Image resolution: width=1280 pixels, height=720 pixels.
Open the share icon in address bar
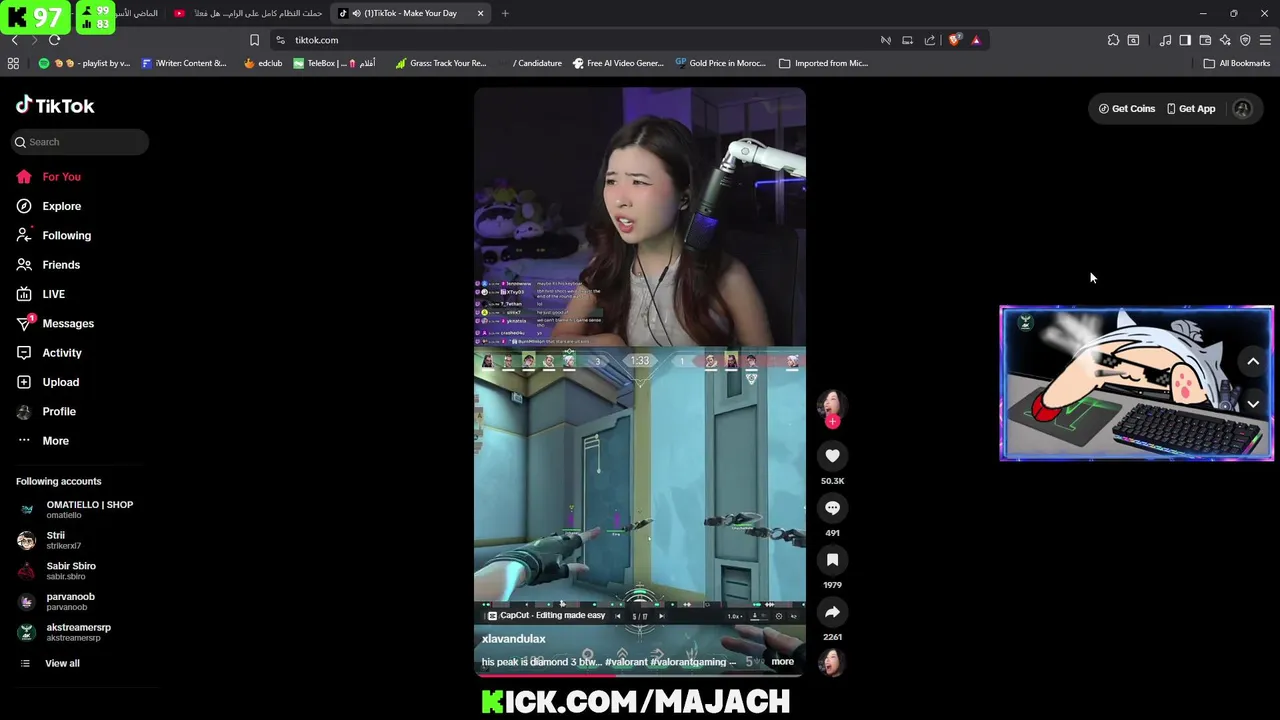click(930, 40)
